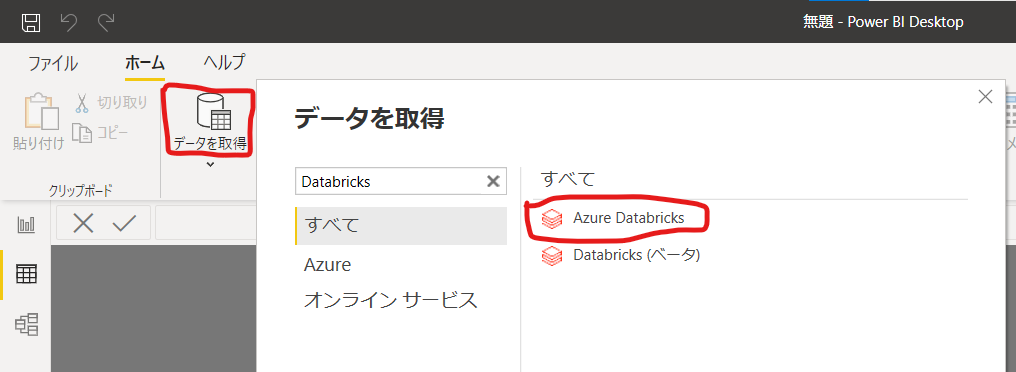The height and width of the screenshot is (372, 1016).
Task: Commit formula with the checkmark icon
Action: (x=123, y=224)
